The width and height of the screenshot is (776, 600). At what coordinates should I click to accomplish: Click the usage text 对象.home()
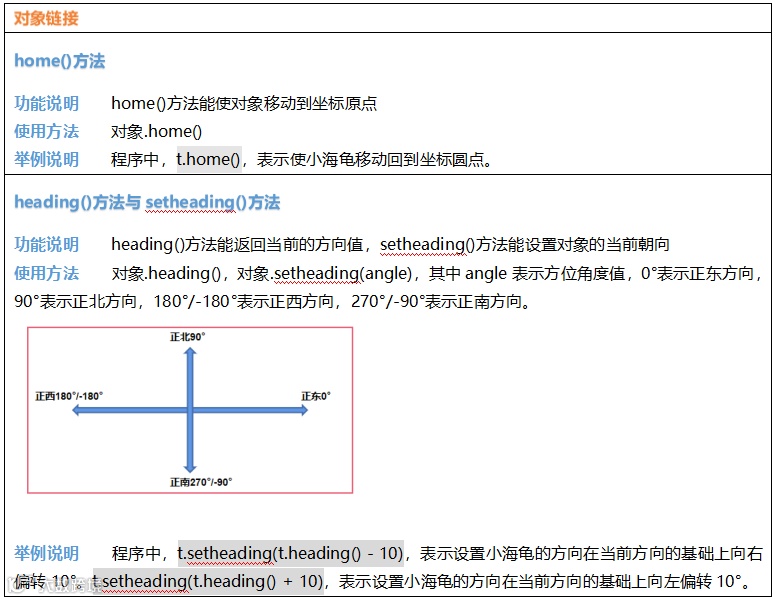tap(156, 132)
